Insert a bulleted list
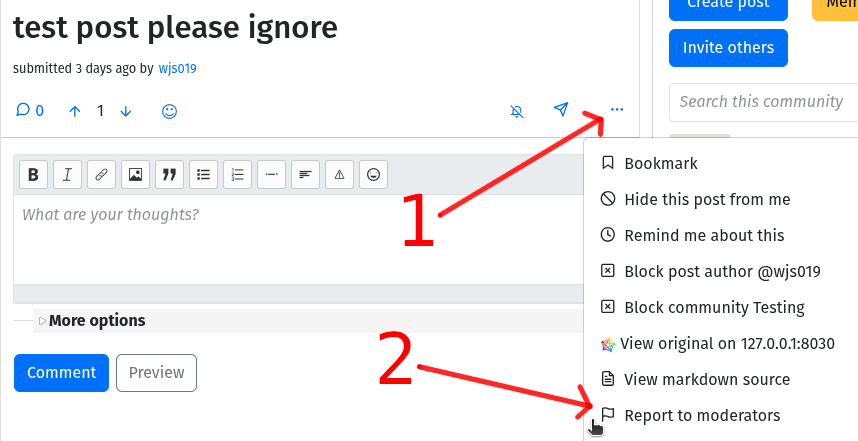Viewport: 858px width, 441px height. [x=204, y=175]
